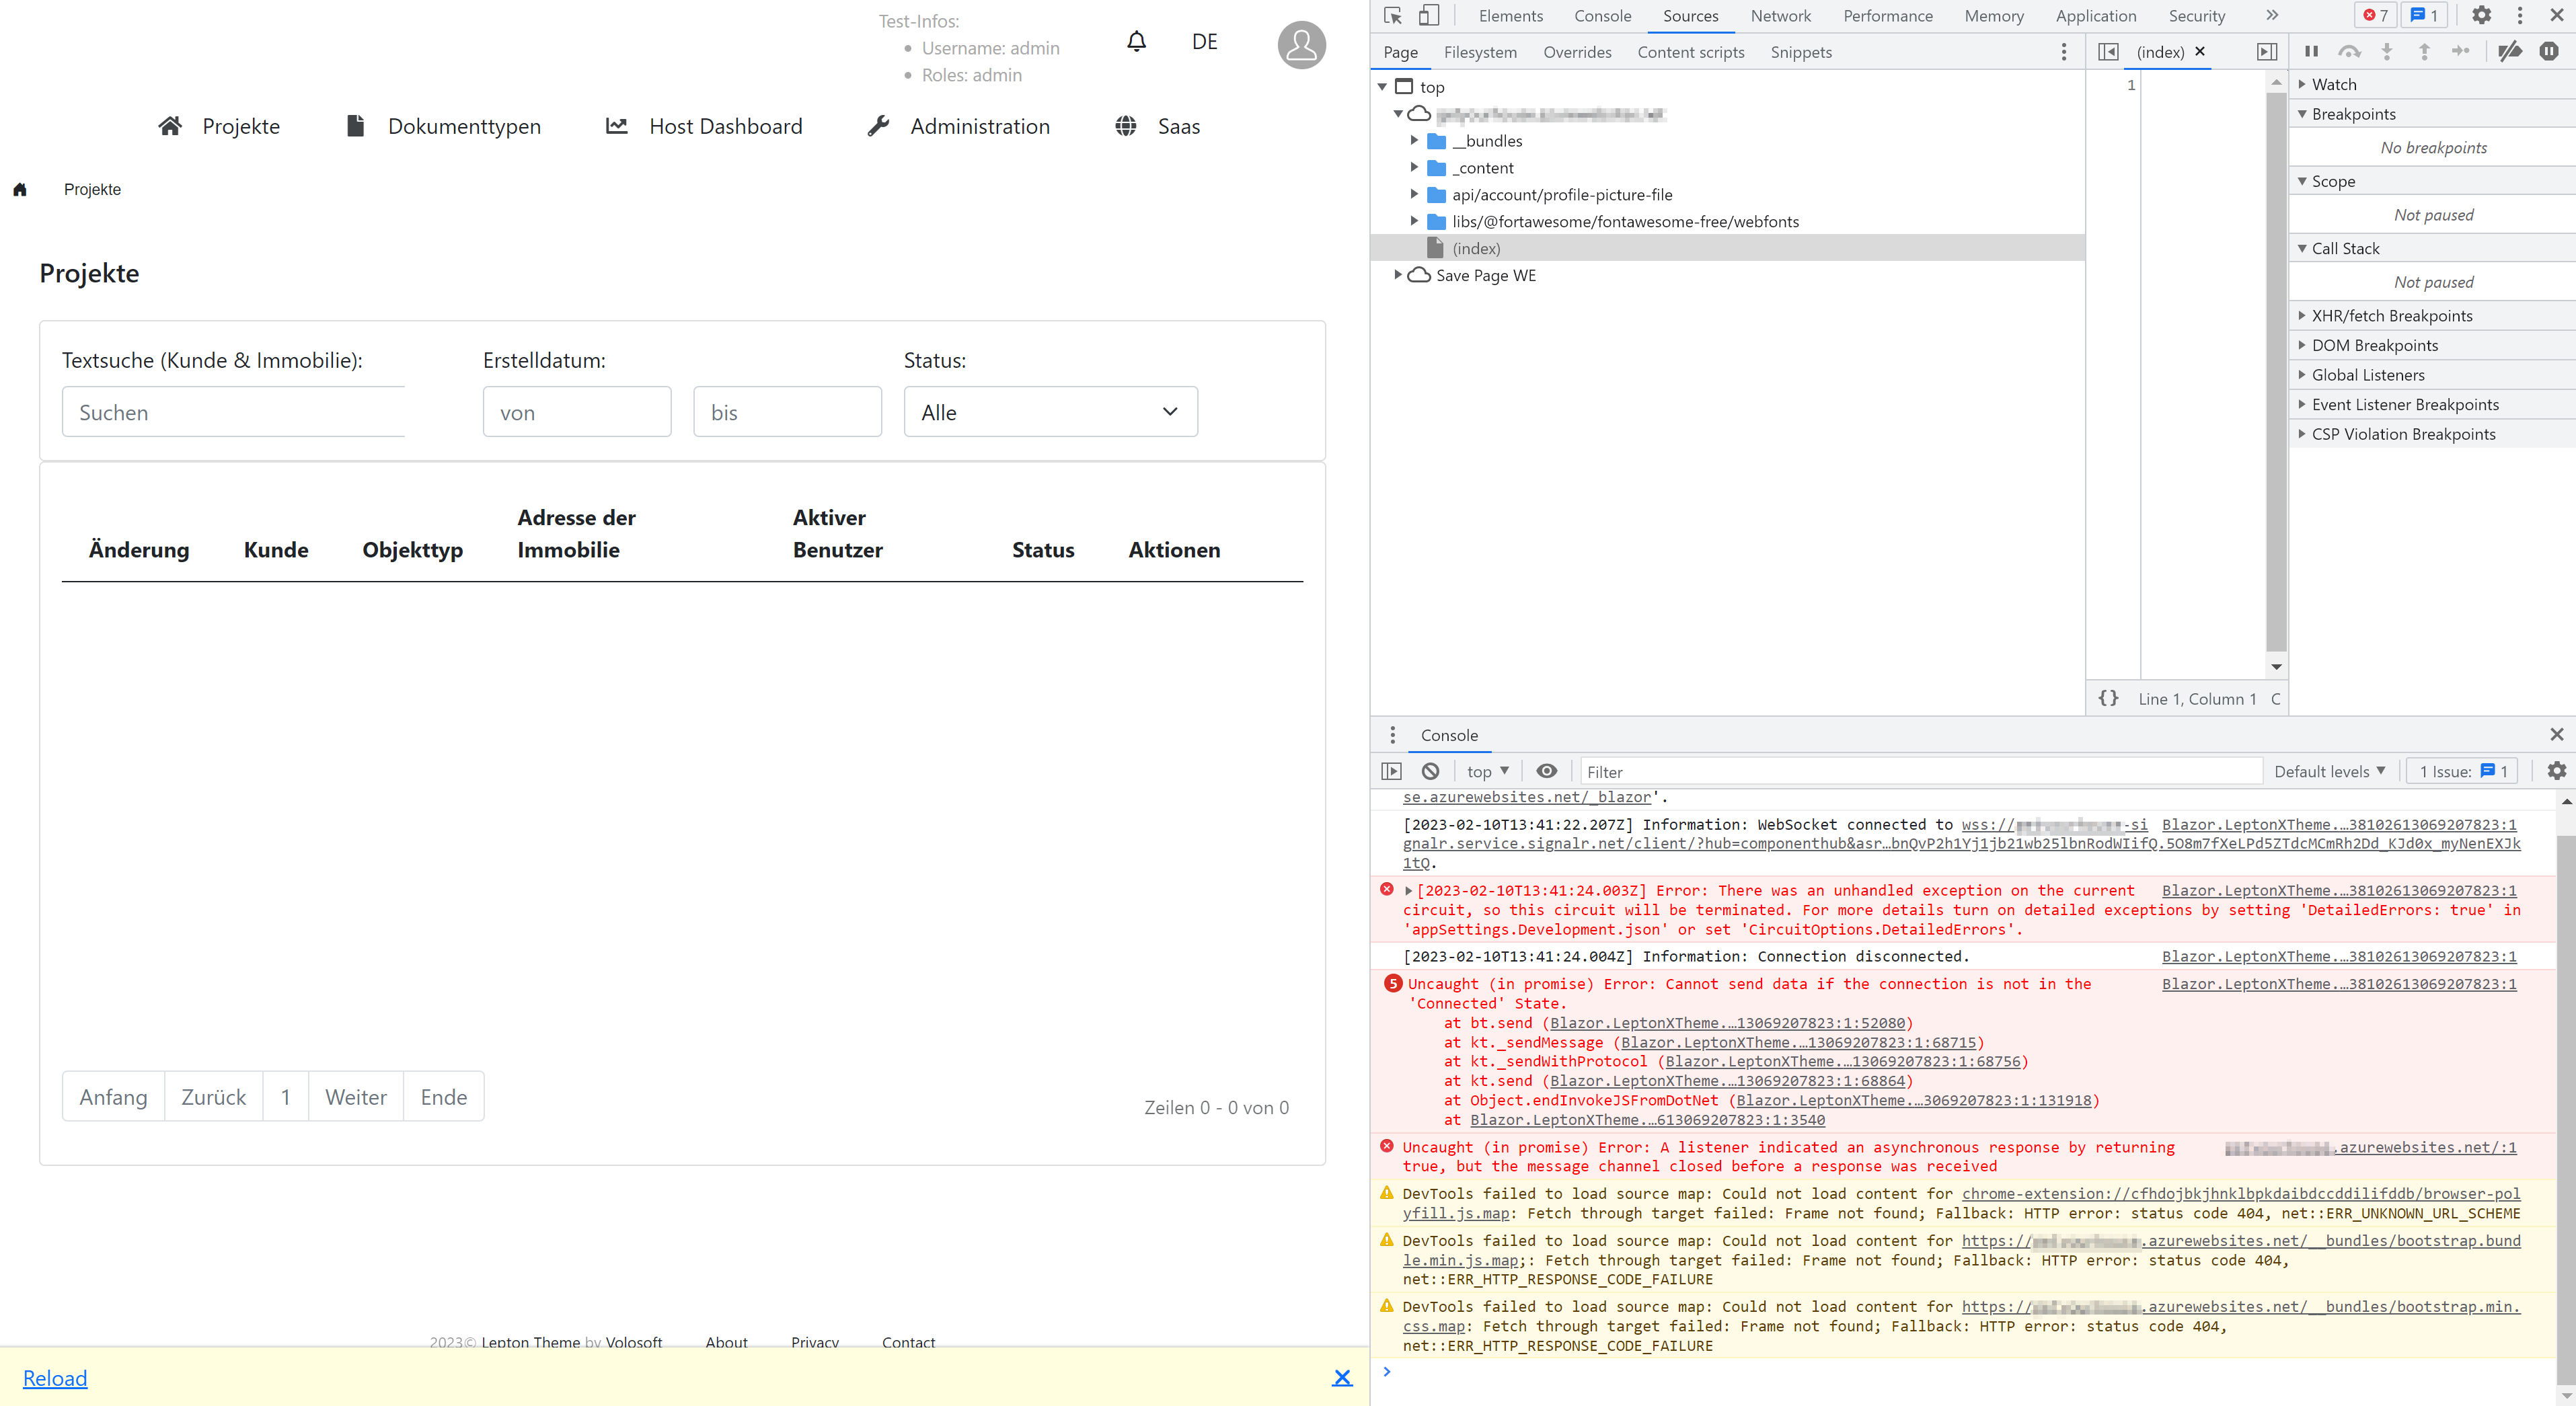Switch to the Network tab in DevTools
Image resolution: width=2576 pixels, height=1406 pixels.
pyautogui.click(x=1781, y=15)
